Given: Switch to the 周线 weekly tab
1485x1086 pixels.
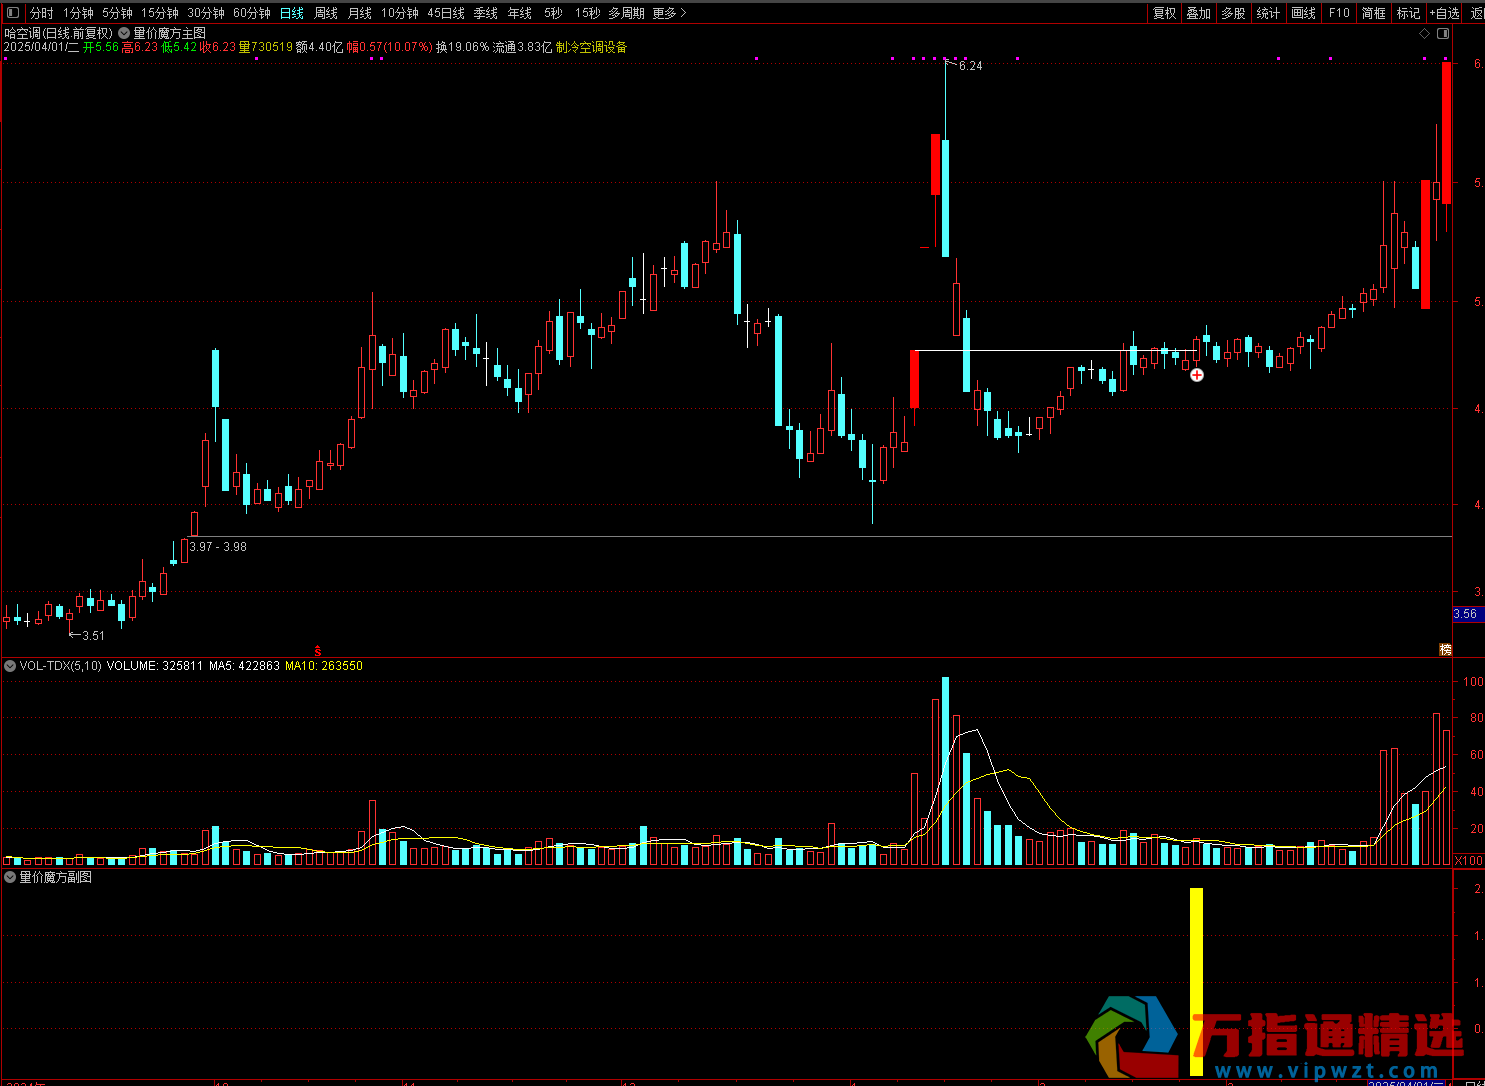Looking at the screenshot, I should [x=326, y=13].
